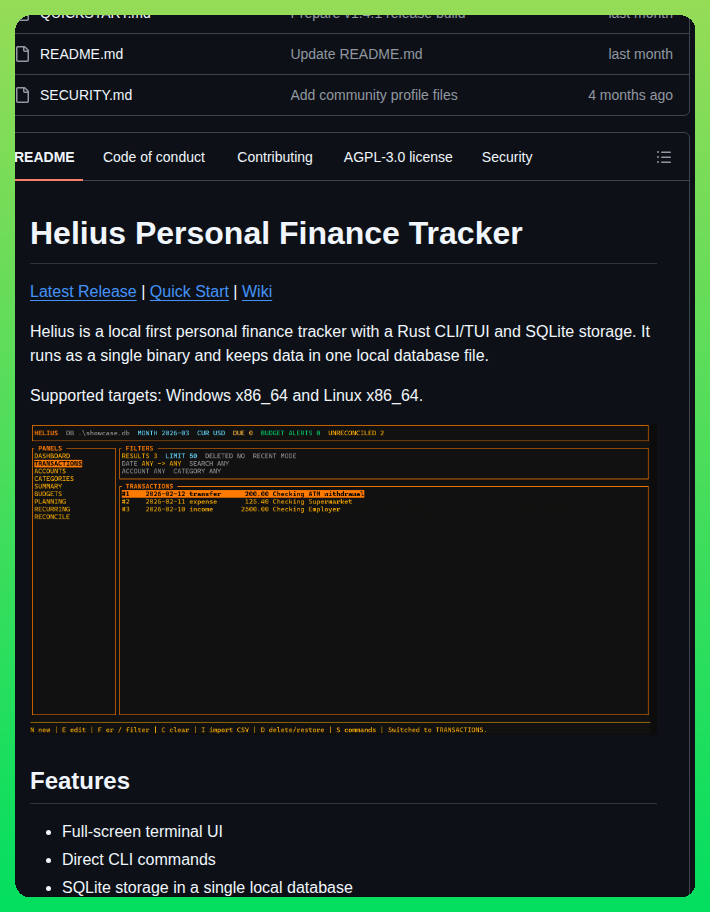Viewport: 710px width, 912px height.
Task: Open the Wiki link
Action: 256,291
